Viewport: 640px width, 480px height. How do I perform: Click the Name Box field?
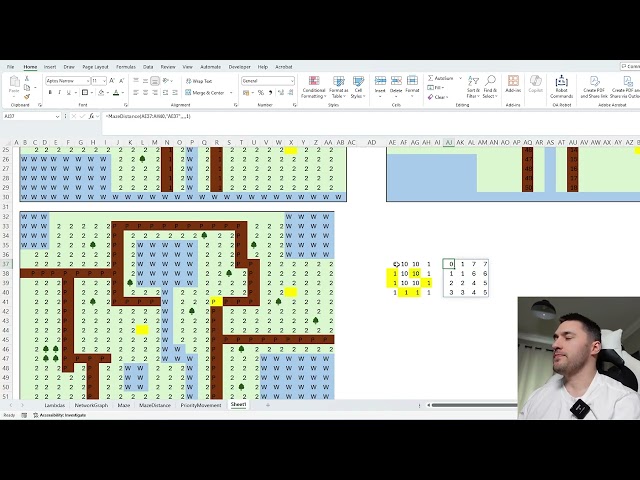[x=29, y=116]
